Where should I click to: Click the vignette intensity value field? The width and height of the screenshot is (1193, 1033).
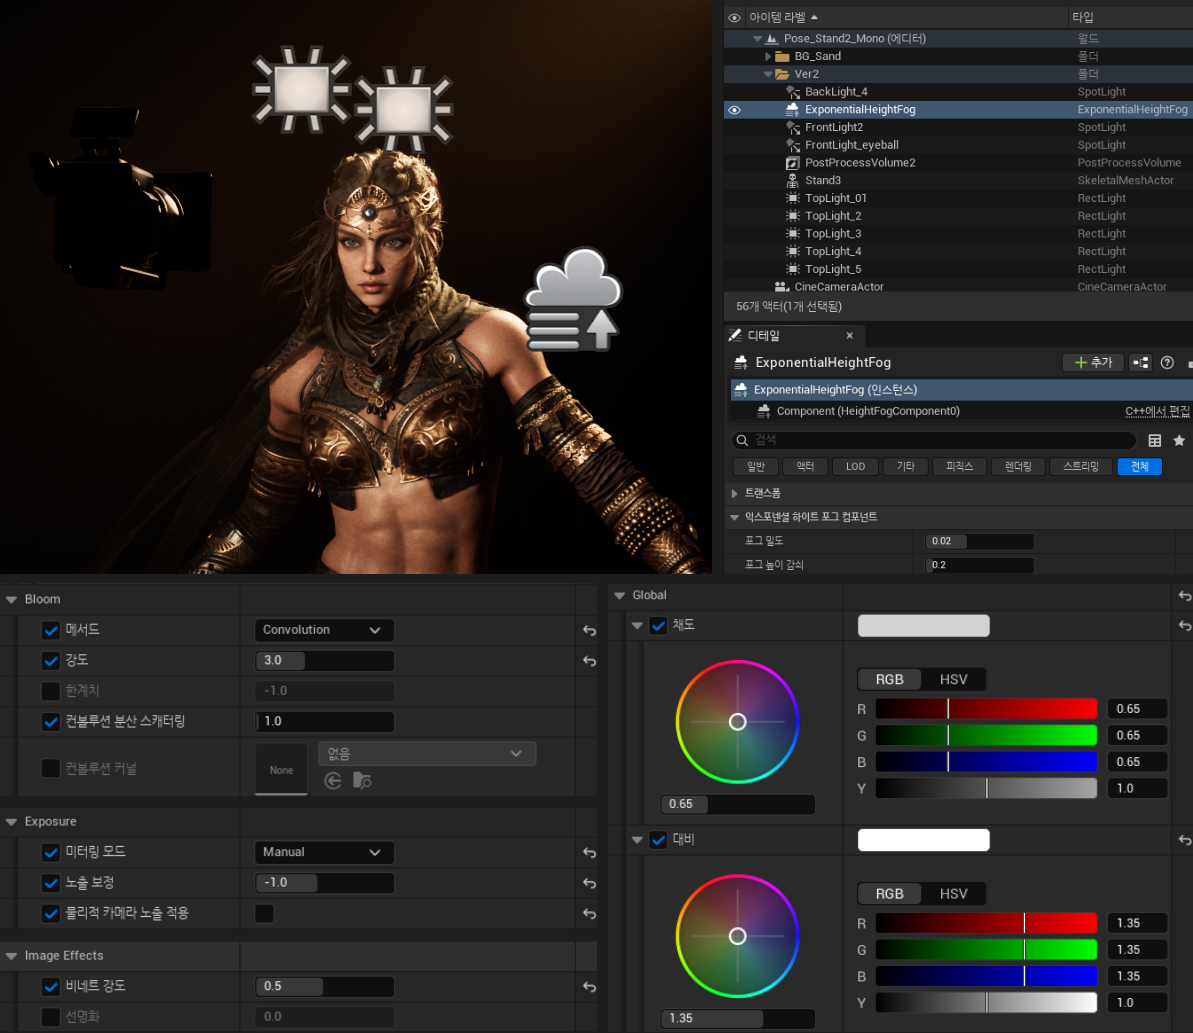pyautogui.click(x=324, y=987)
